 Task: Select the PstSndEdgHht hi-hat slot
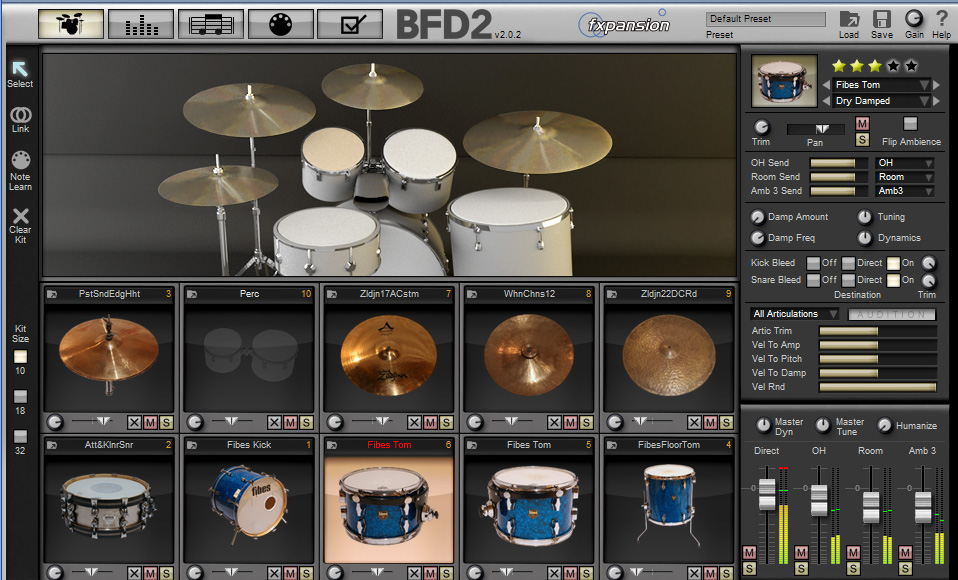109,356
